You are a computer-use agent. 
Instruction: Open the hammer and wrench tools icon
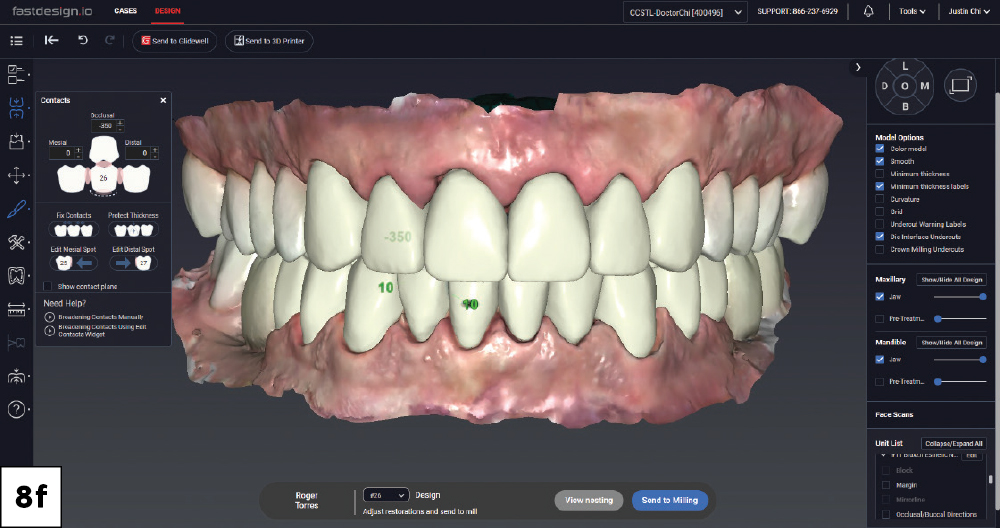coord(17,242)
